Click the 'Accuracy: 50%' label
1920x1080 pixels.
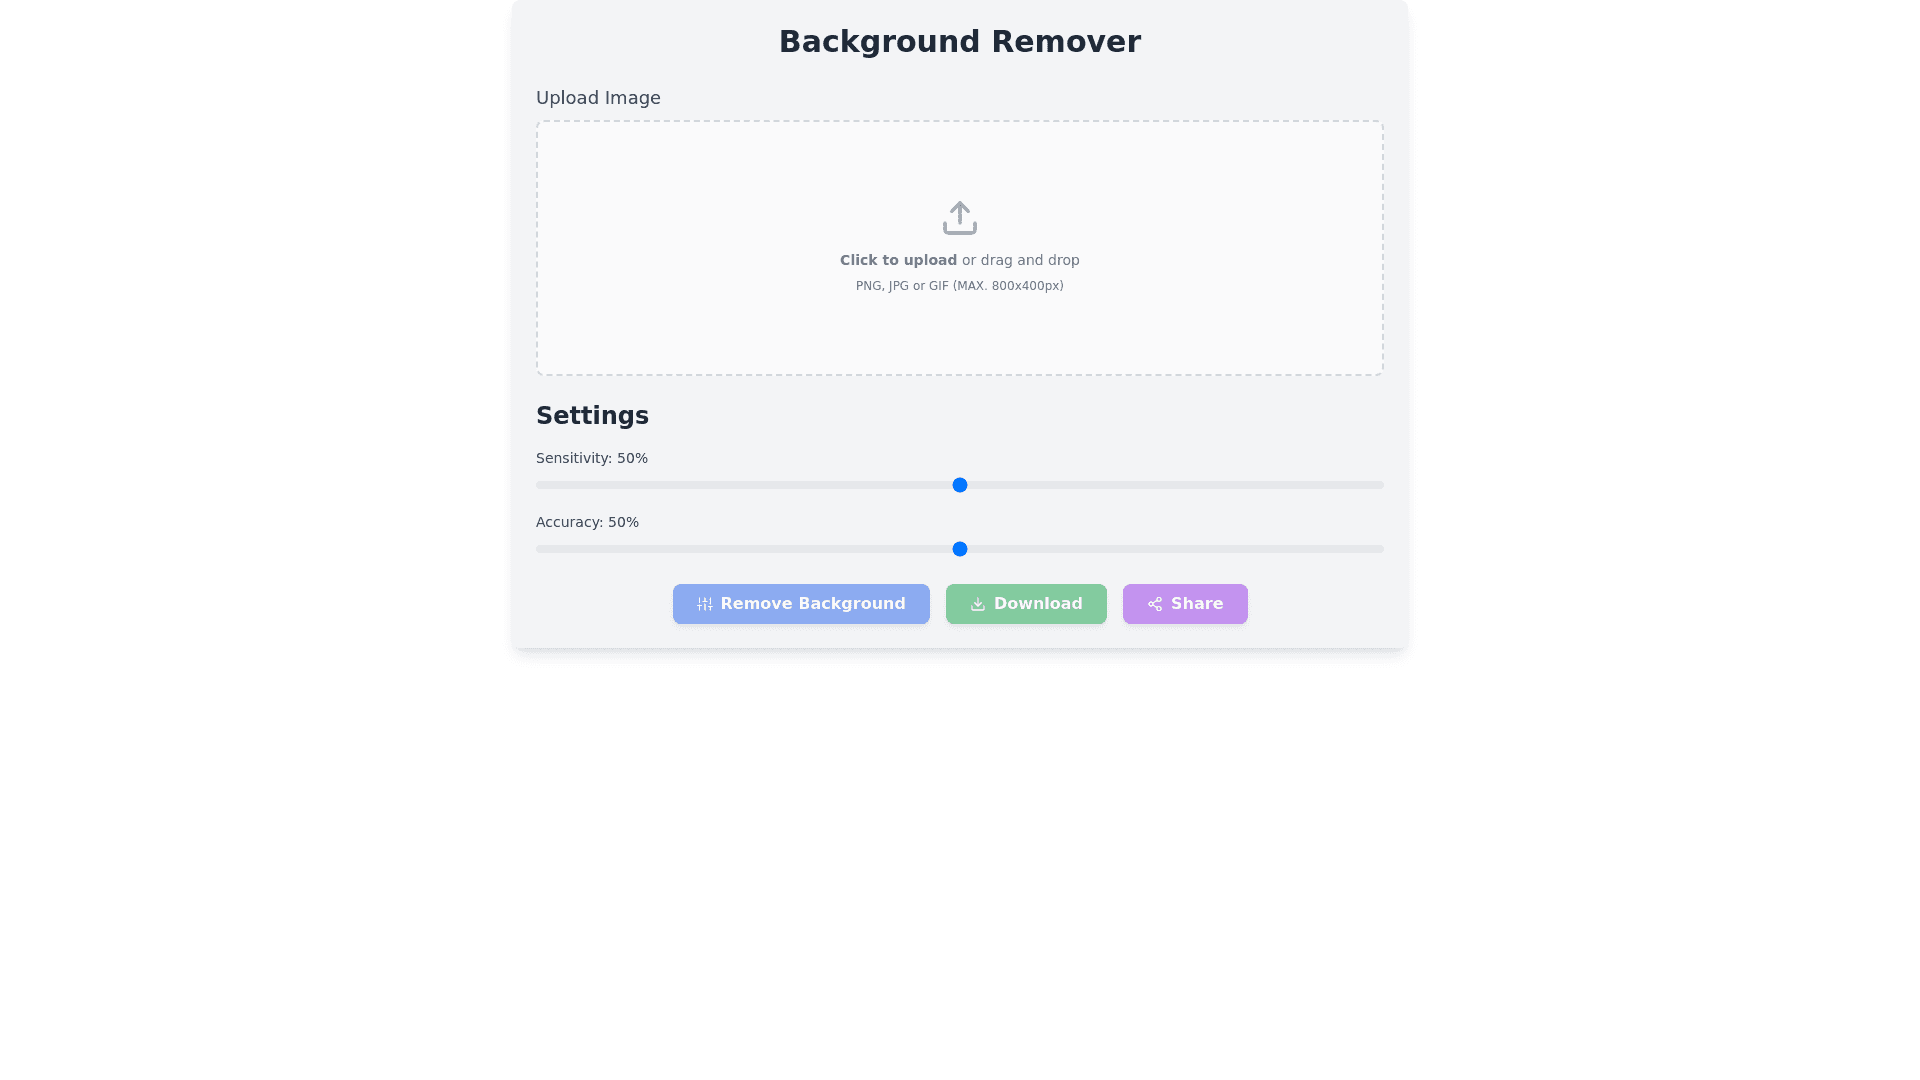(587, 522)
